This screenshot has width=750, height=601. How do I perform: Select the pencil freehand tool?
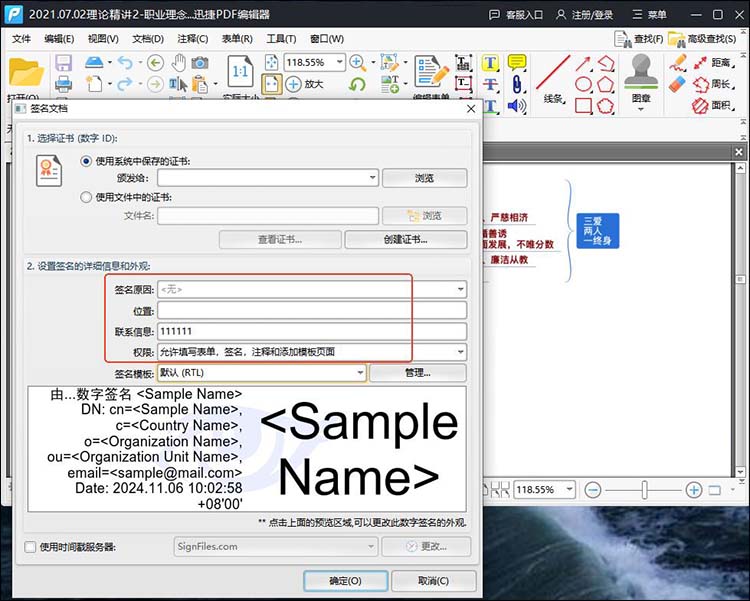(x=677, y=63)
